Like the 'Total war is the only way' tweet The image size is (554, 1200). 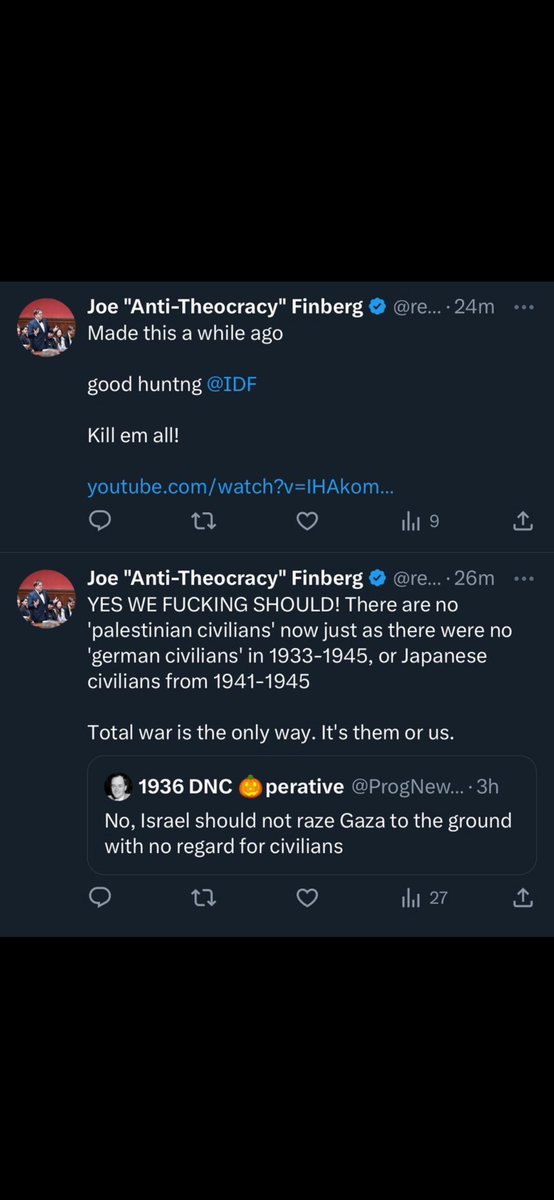307,898
